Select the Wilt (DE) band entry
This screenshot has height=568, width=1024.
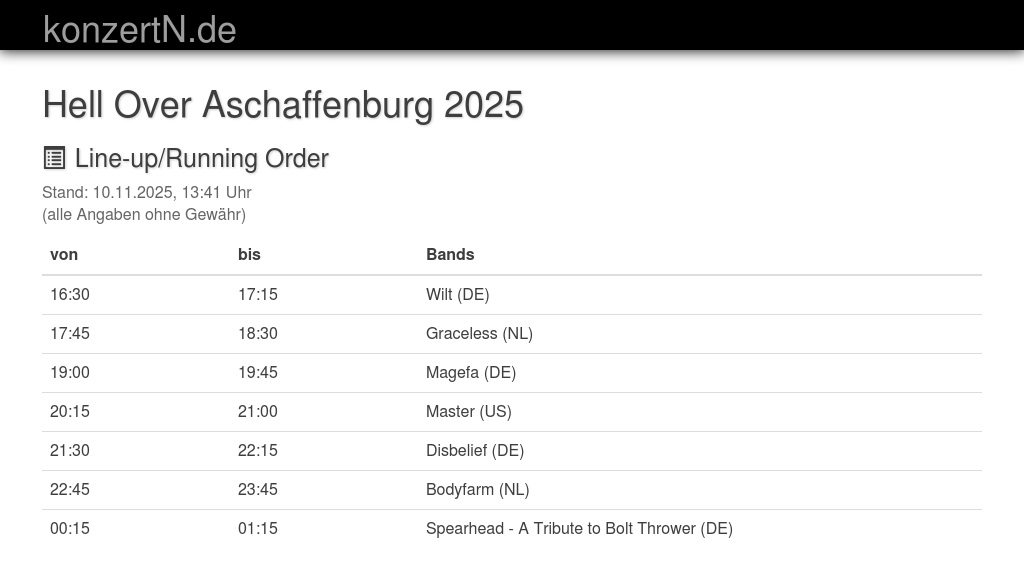(457, 294)
